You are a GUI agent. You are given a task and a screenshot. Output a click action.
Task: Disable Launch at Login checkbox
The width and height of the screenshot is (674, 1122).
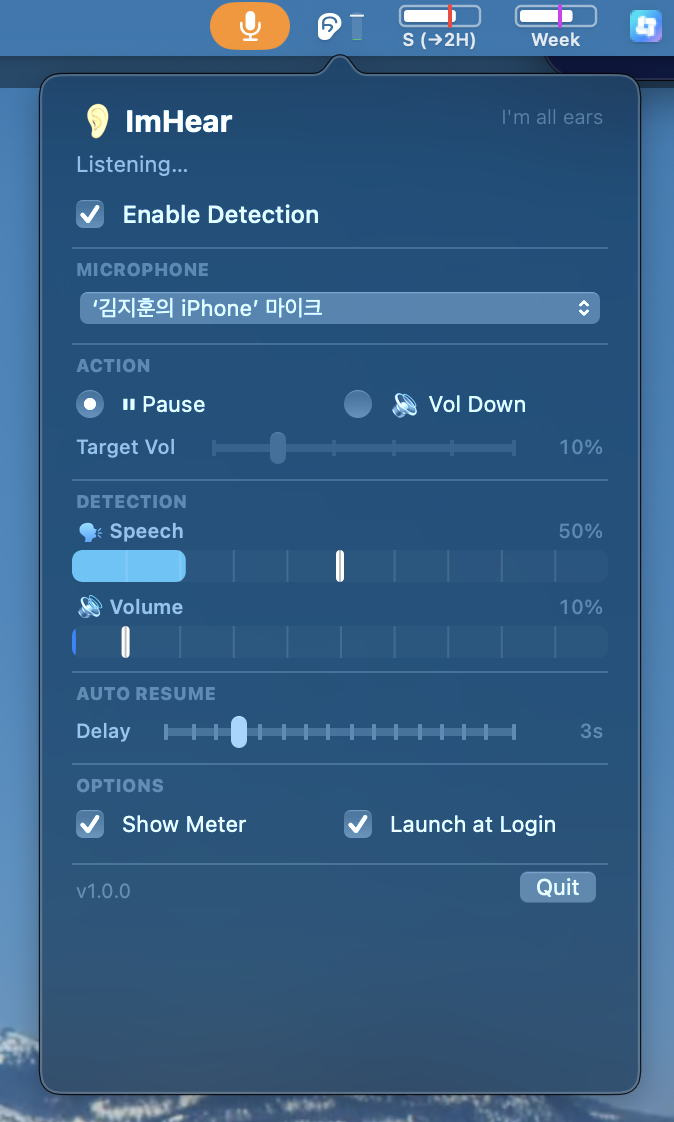pos(358,824)
